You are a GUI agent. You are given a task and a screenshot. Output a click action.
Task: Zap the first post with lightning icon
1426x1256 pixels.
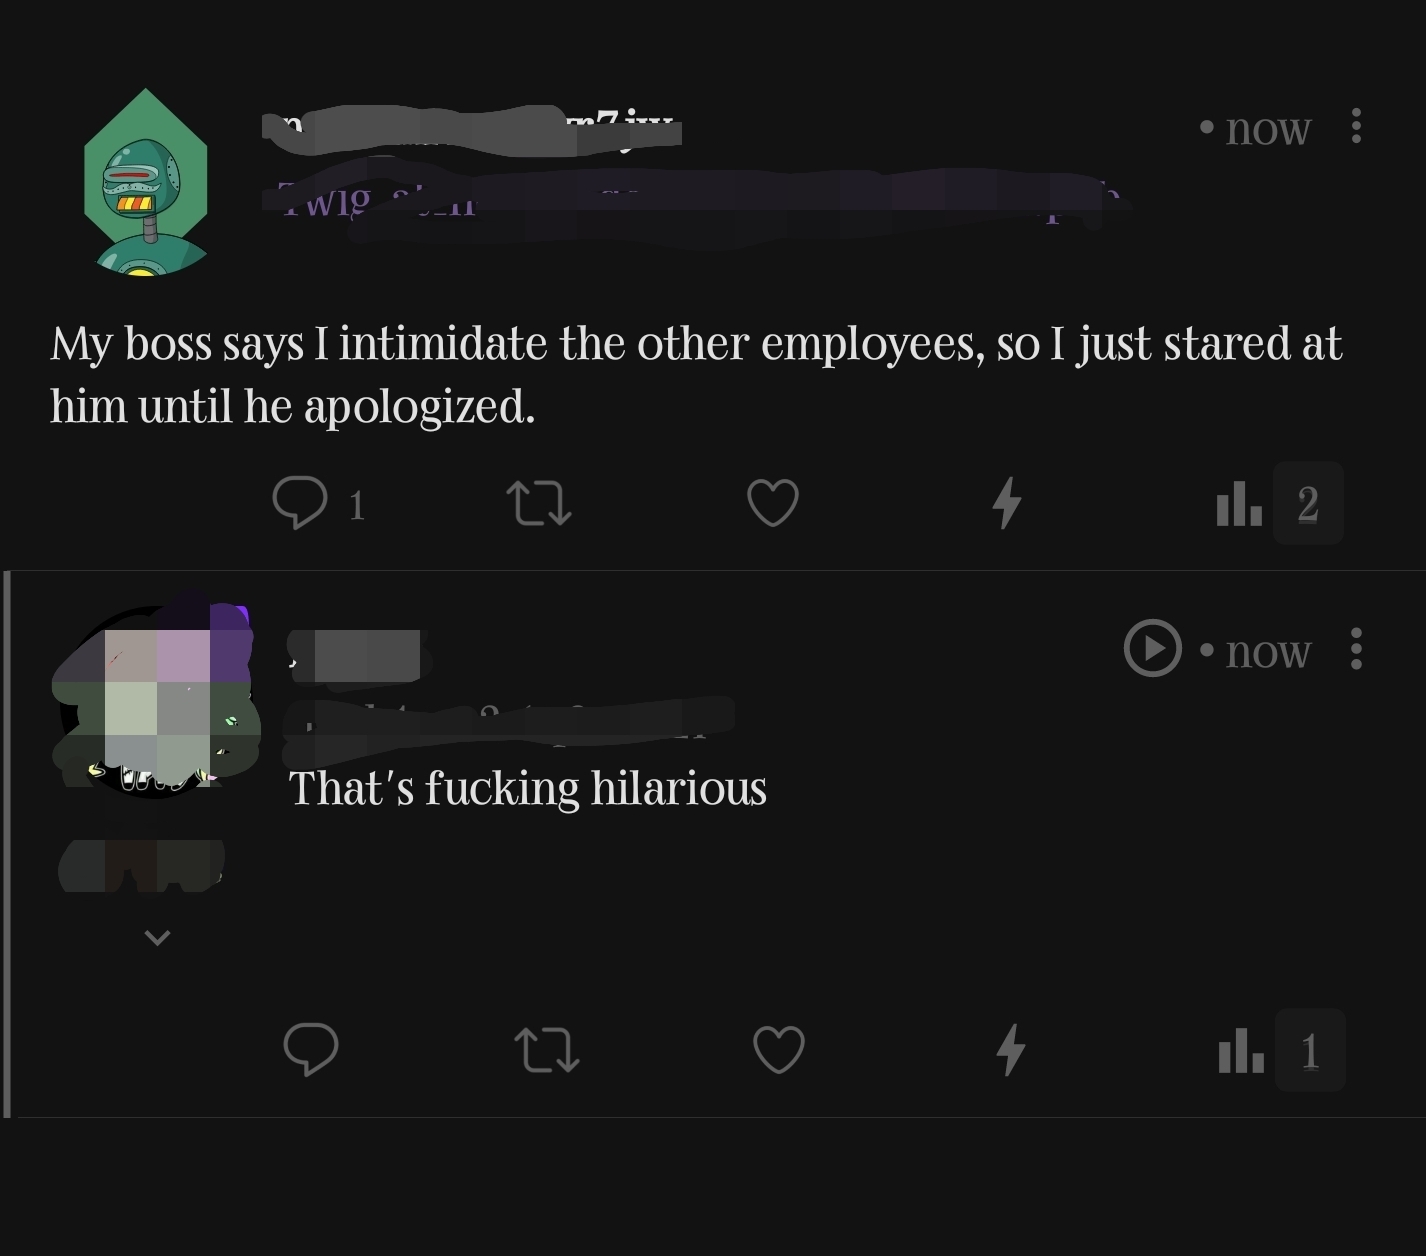[x=1007, y=503]
